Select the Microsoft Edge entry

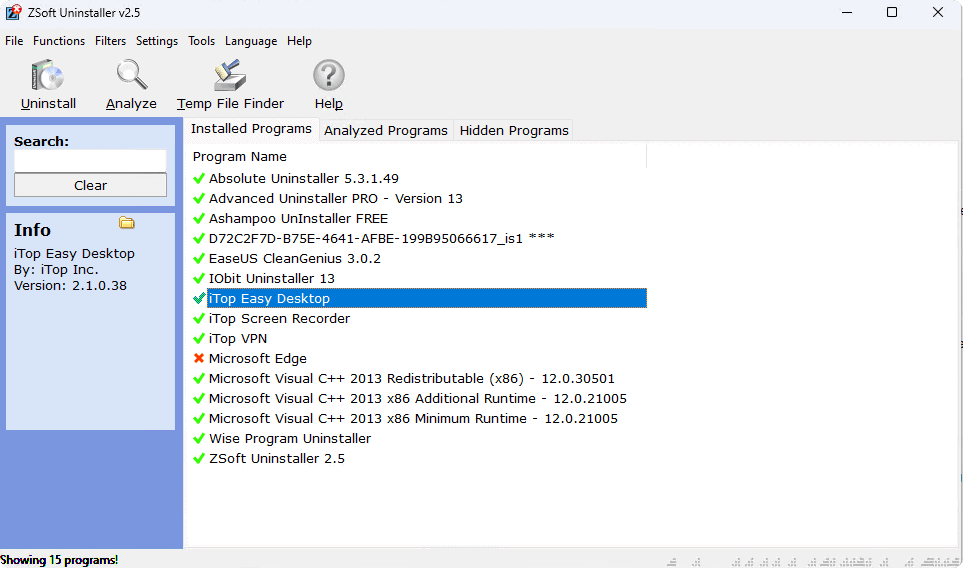[258, 359]
